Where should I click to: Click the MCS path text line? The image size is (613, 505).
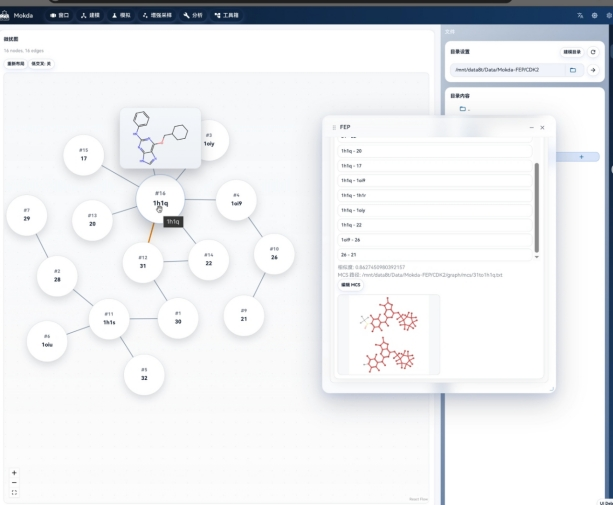[x=420, y=275]
